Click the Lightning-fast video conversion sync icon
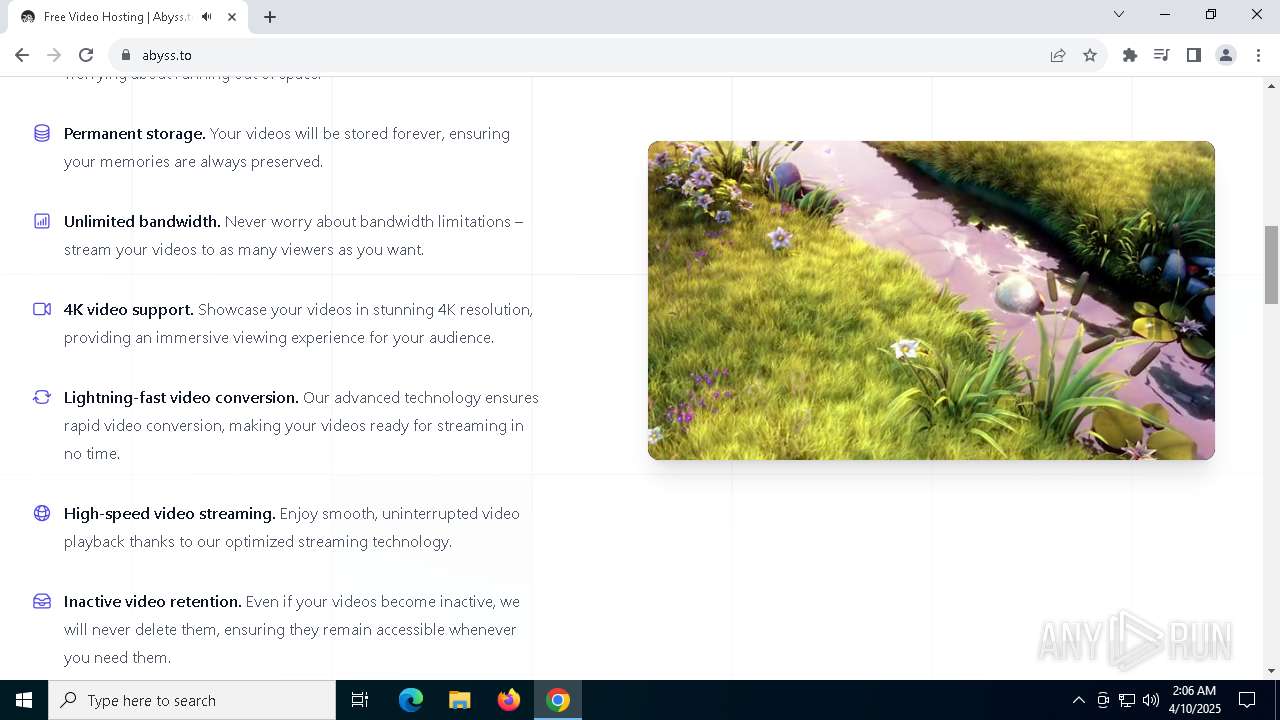The width and height of the screenshot is (1280, 720). [x=42, y=397]
